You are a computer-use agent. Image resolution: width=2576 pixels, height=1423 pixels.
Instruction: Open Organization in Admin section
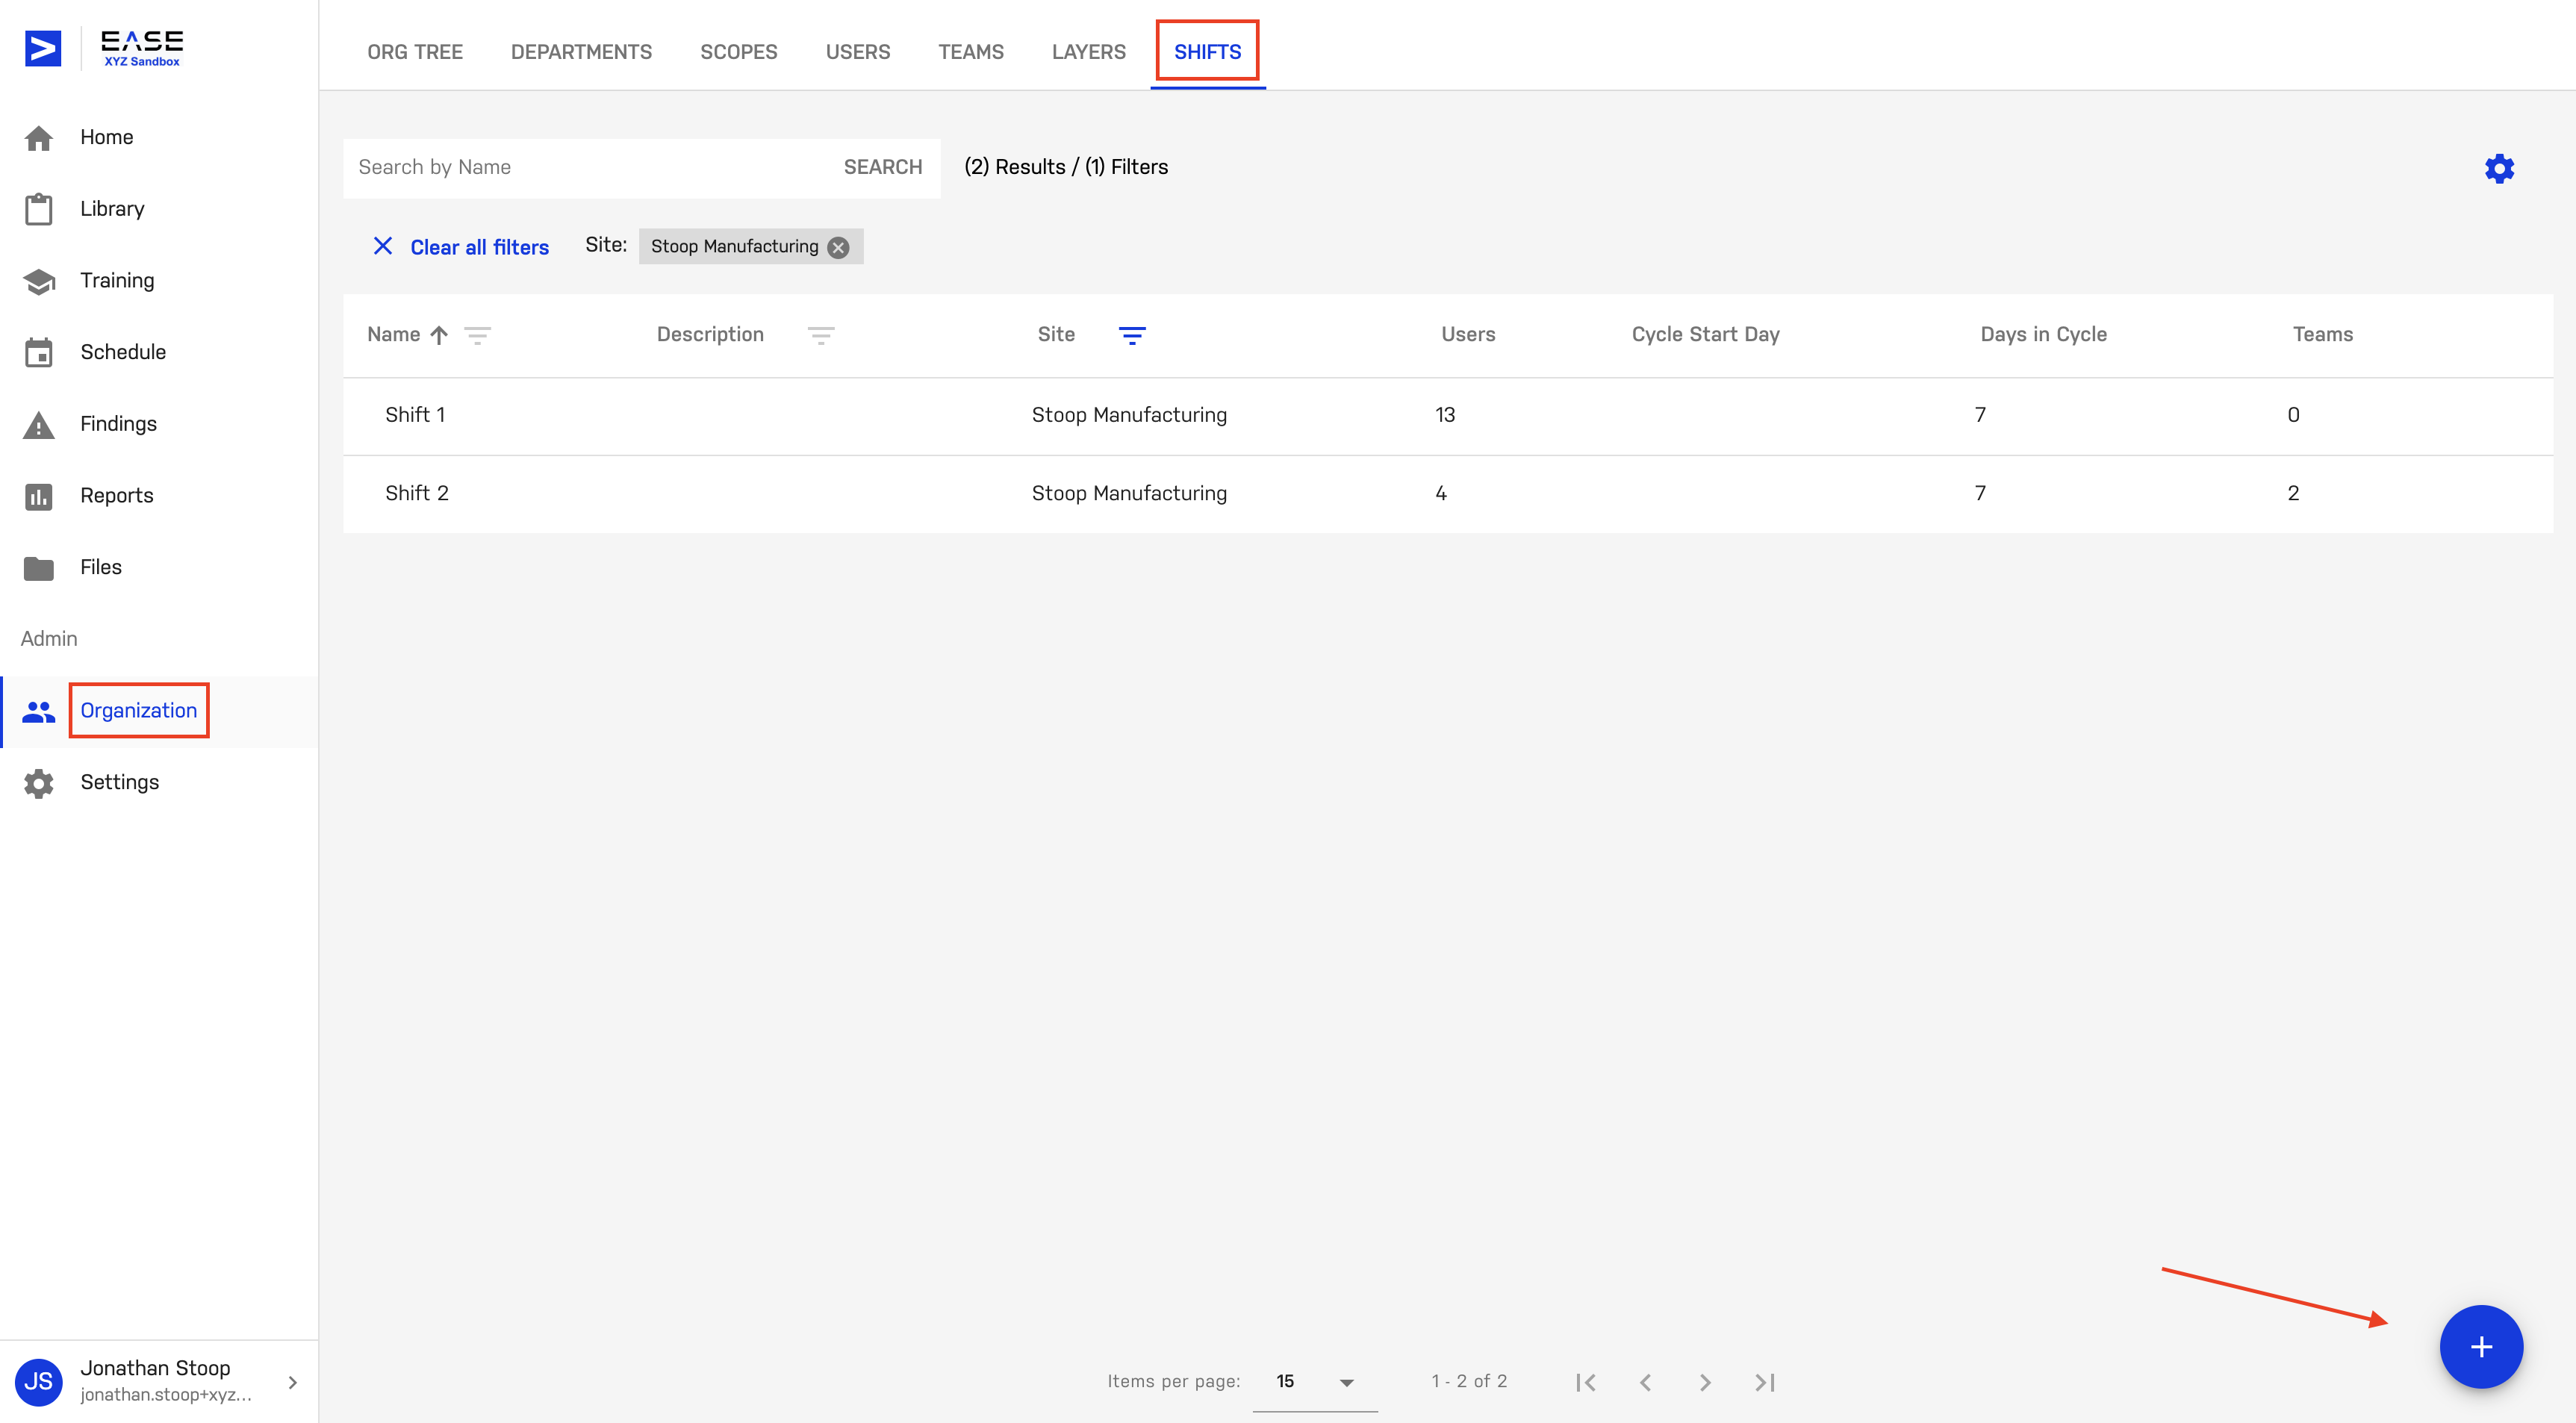click(x=138, y=710)
